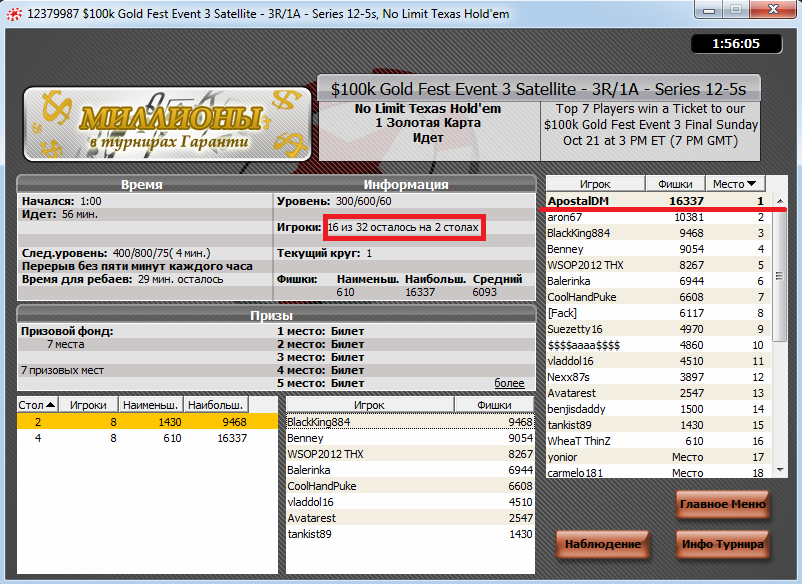Click the Наблюдение button
Viewport: 802px width, 584px height.
point(603,545)
